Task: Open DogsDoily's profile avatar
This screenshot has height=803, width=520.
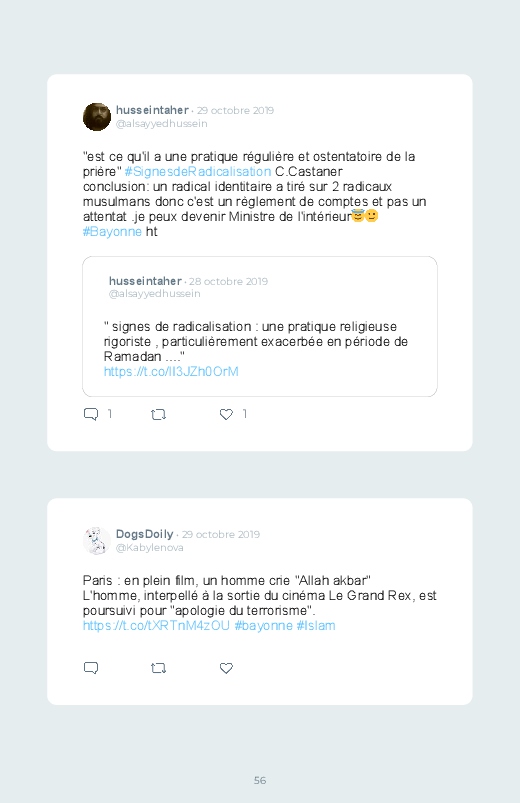Action: 97,541
